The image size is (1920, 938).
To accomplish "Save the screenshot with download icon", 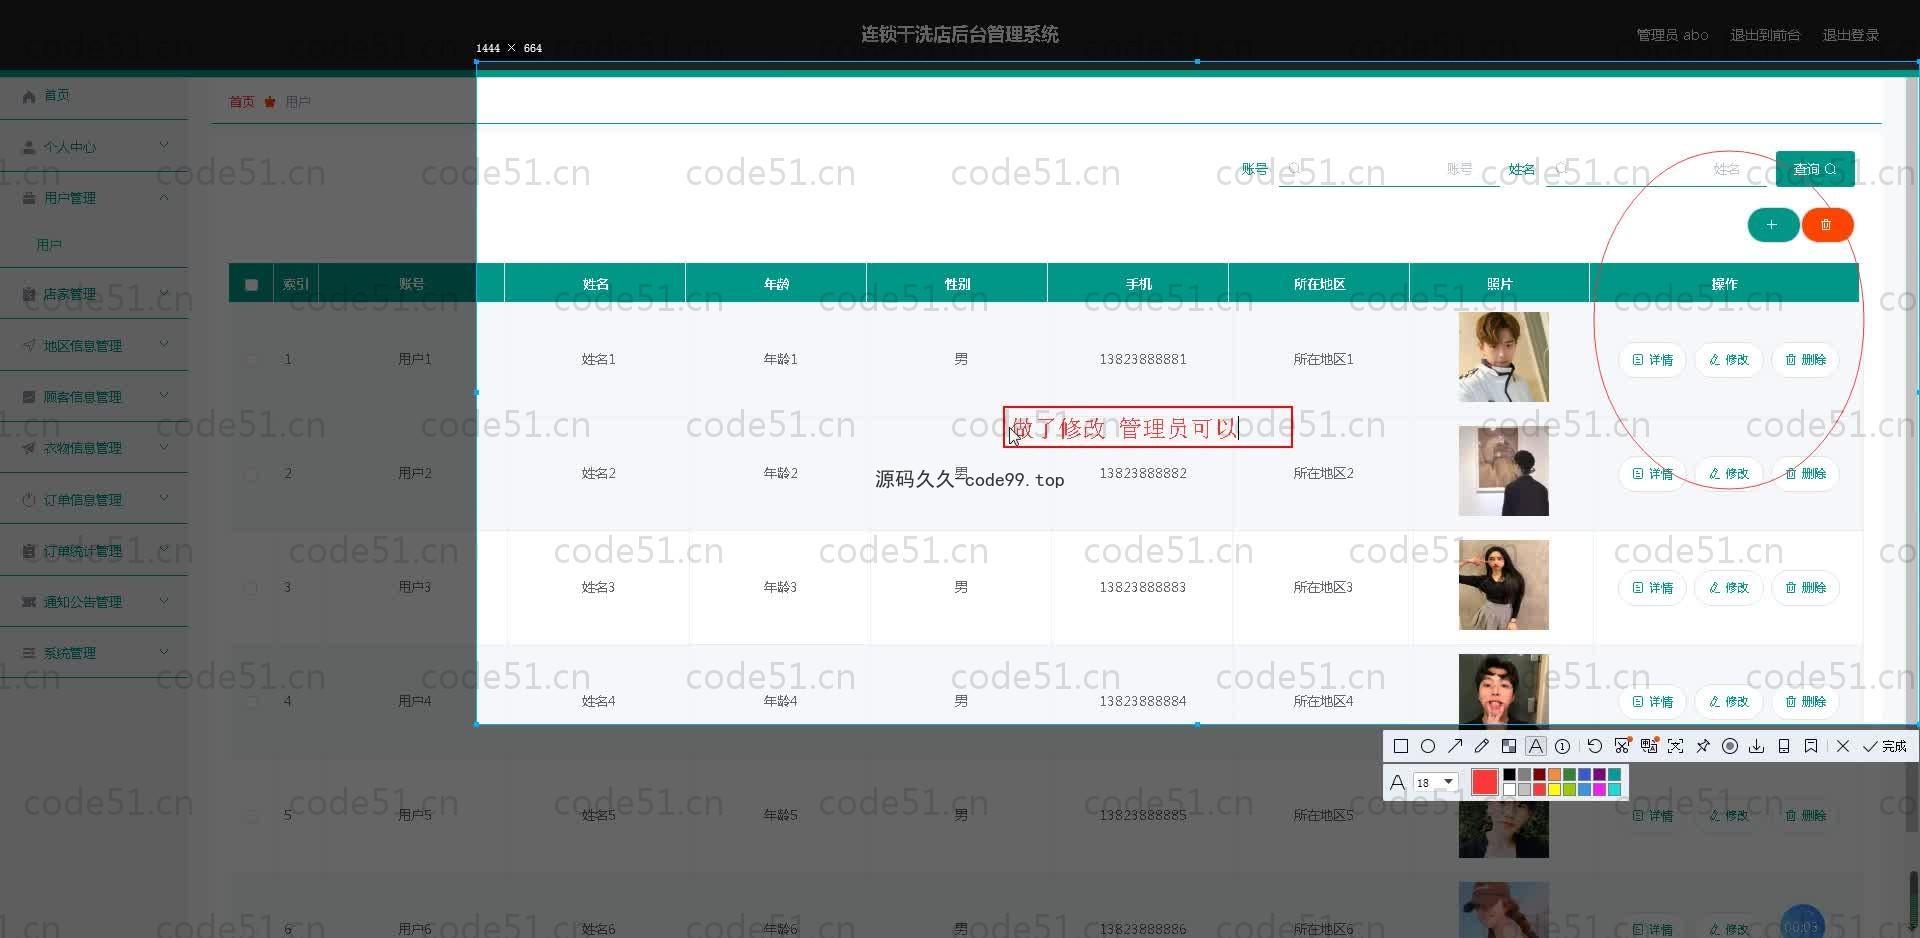I will 1757,746.
